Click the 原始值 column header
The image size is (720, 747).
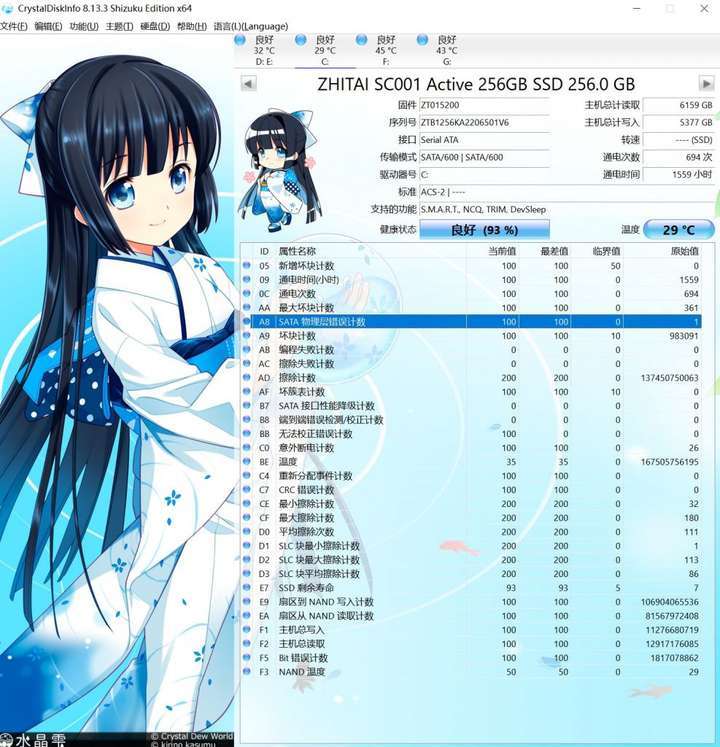[x=684, y=251]
